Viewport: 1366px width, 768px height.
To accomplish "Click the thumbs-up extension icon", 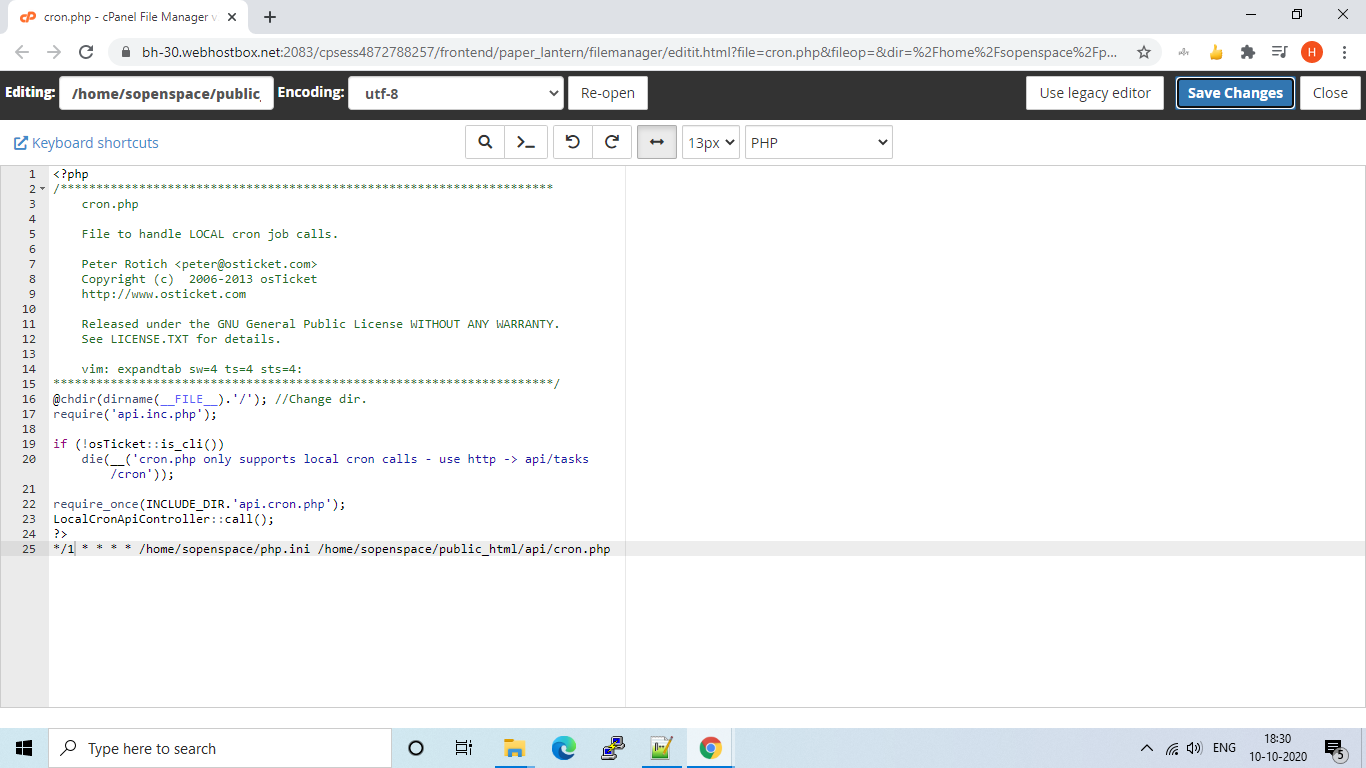I will (1216, 52).
